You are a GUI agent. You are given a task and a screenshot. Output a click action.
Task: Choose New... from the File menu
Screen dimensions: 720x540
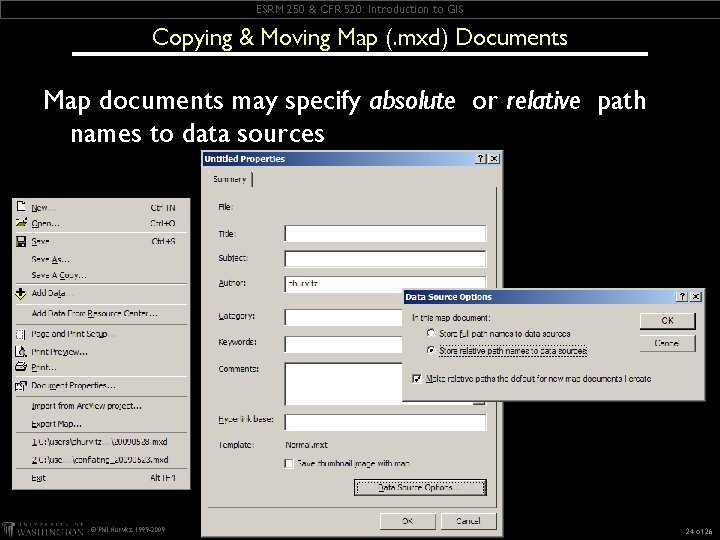[x=103, y=208]
